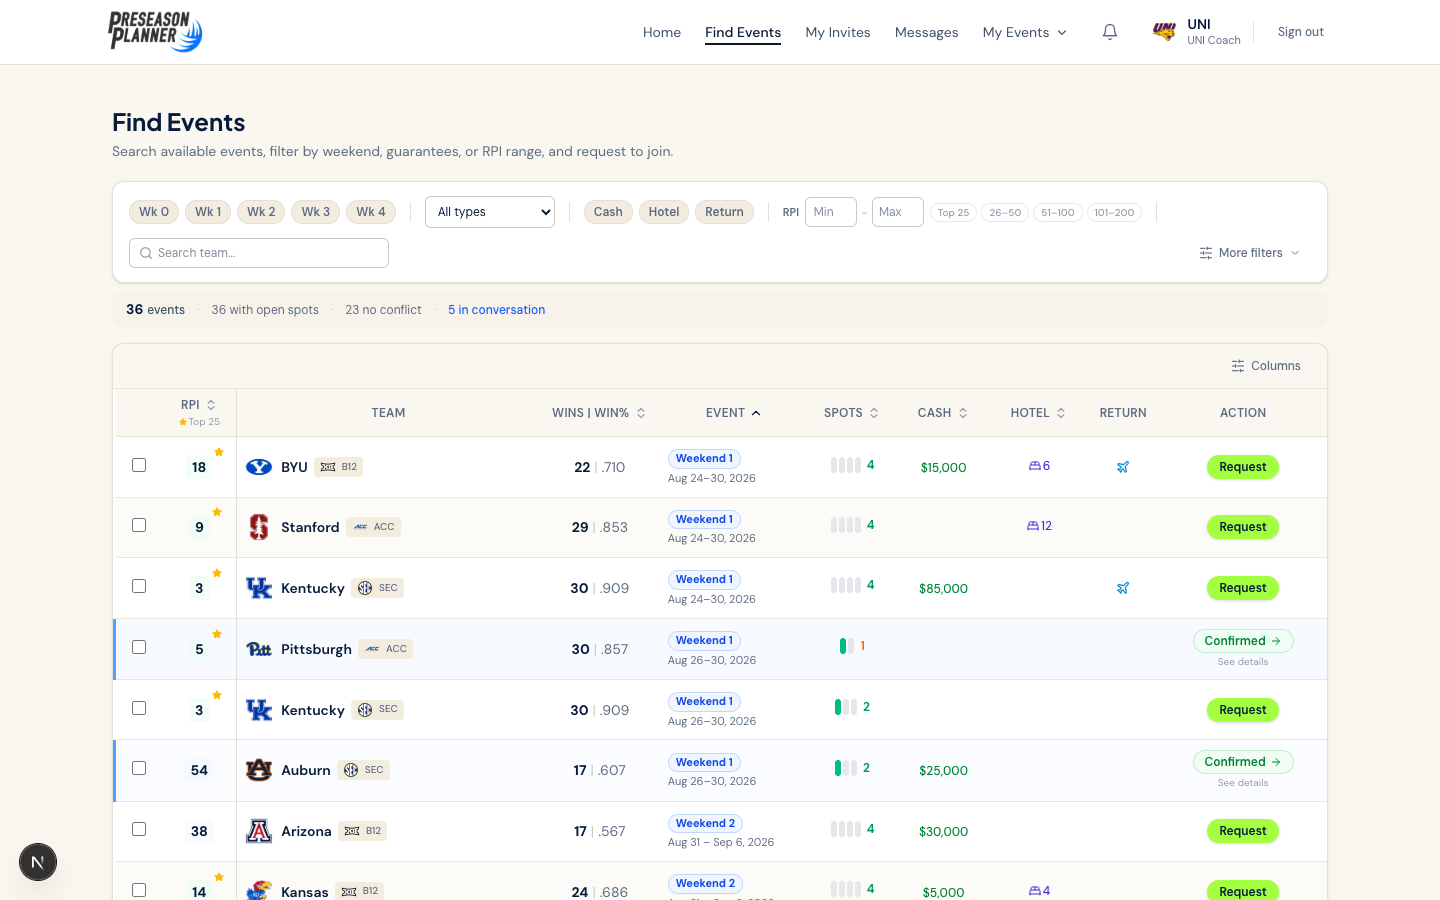Go to the My Invites tab
1440x900 pixels.
coord(837,32)
